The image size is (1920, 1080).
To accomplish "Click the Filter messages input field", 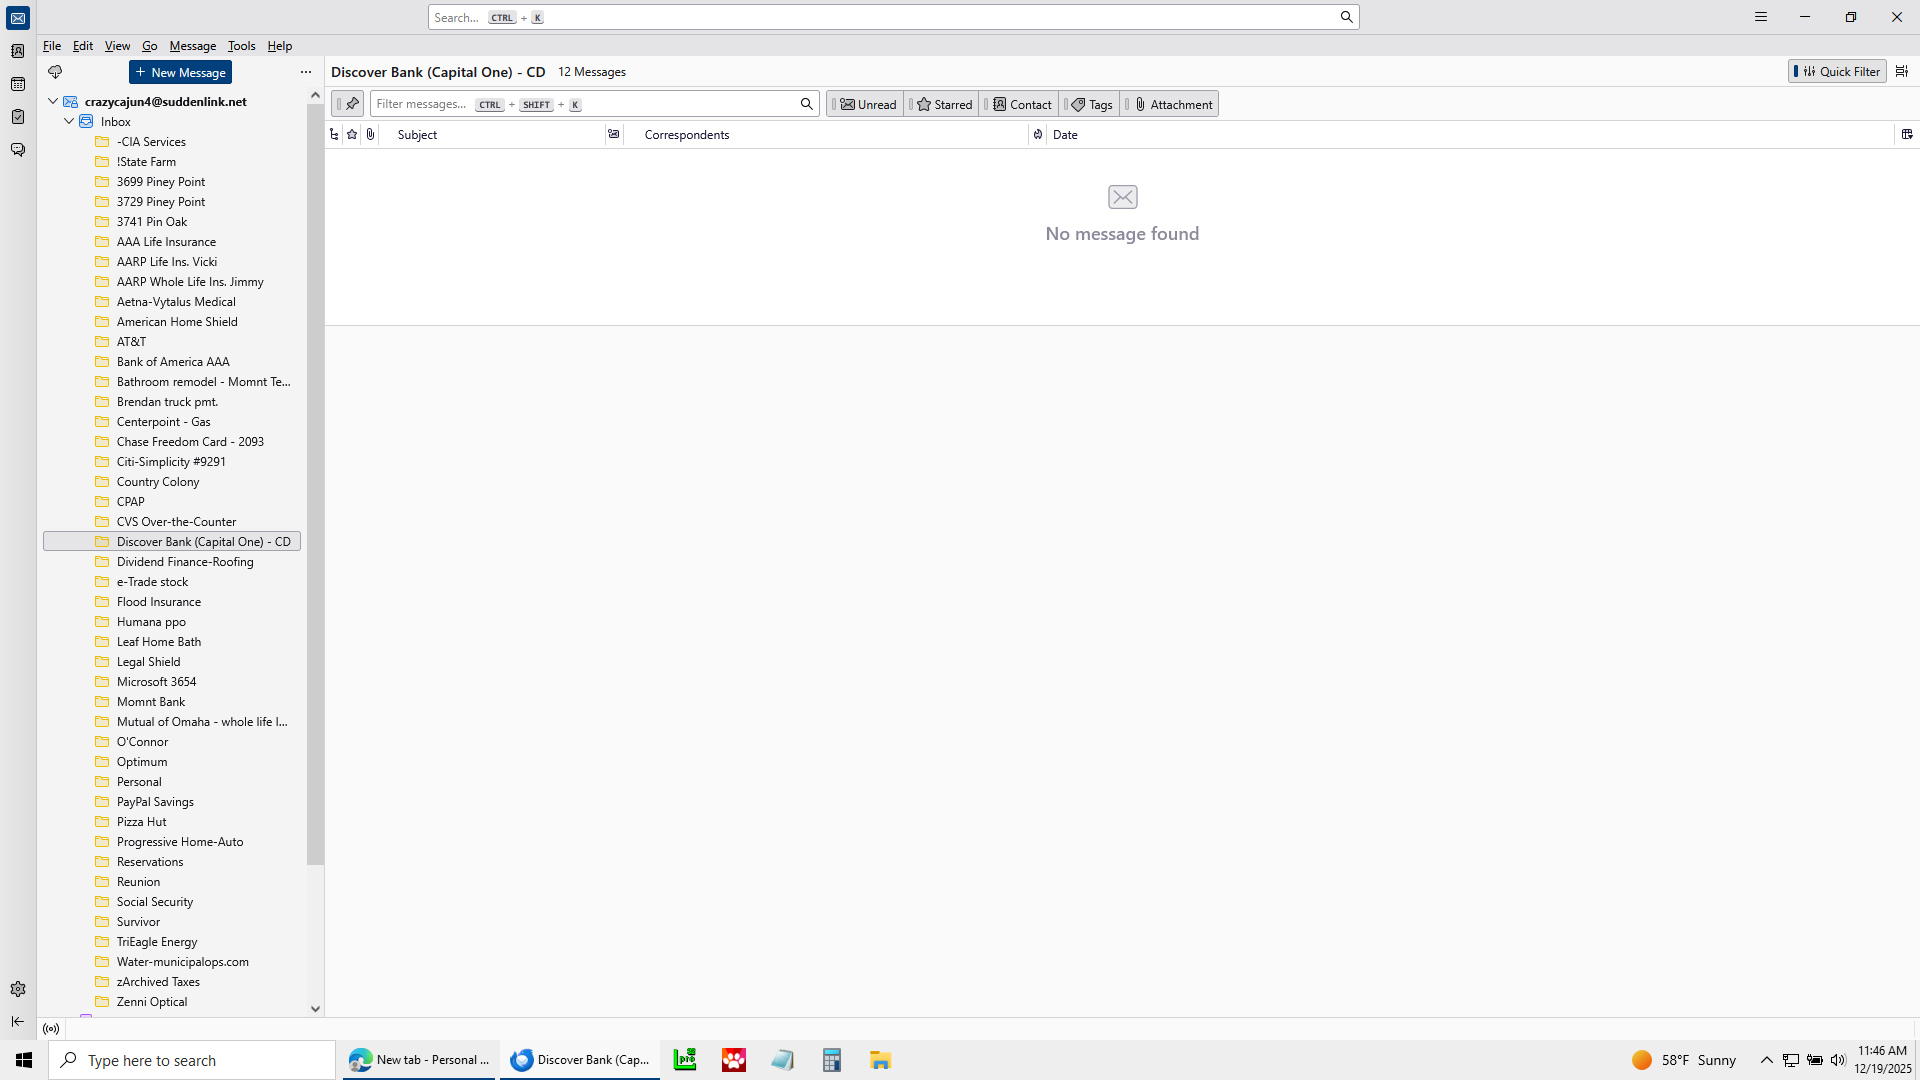I will point(580,104).
